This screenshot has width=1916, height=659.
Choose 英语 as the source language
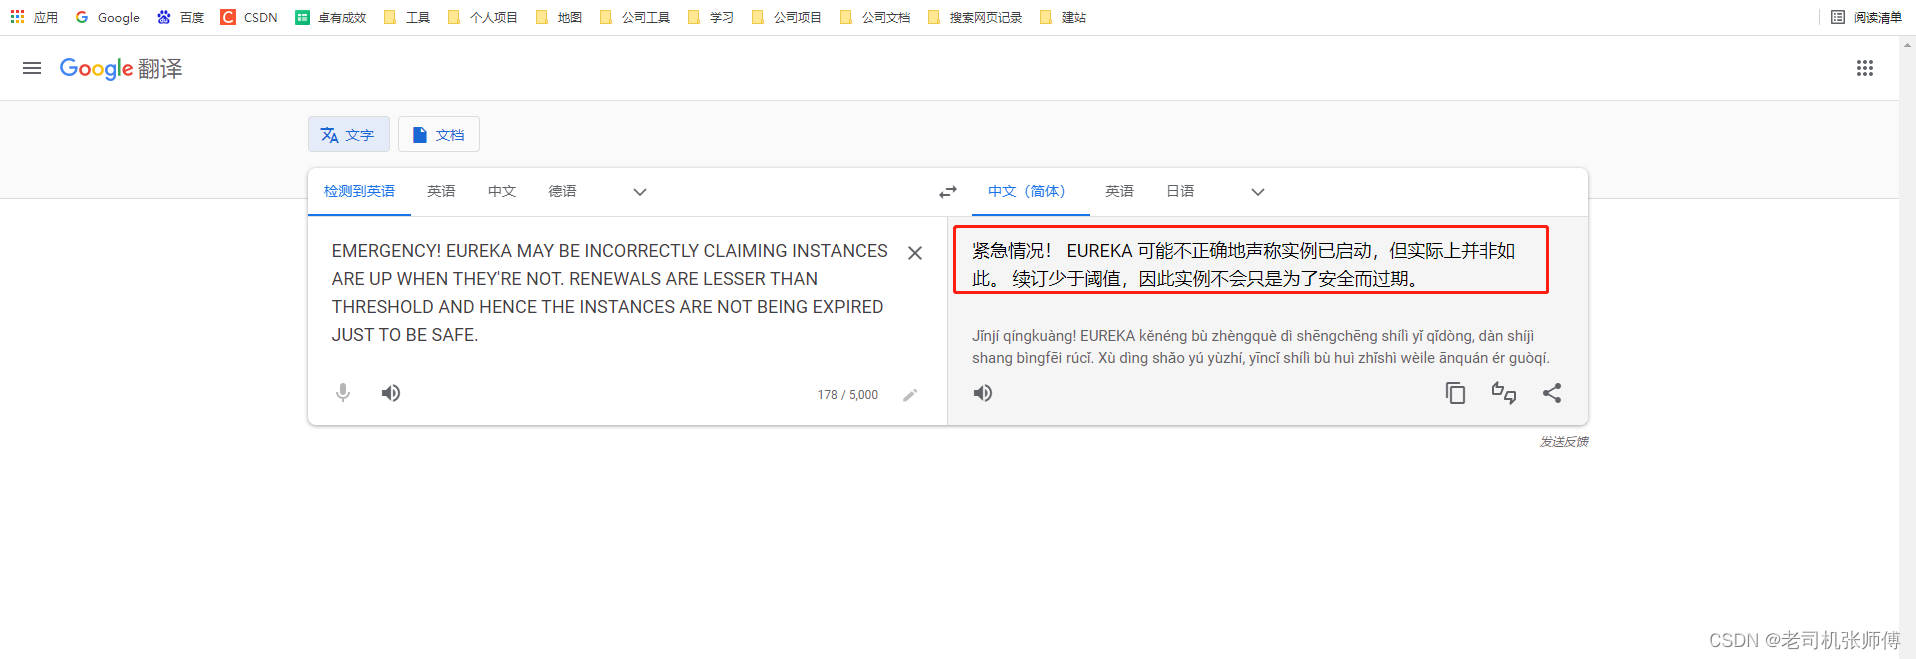pyautogui.click(x=441, y=191)
